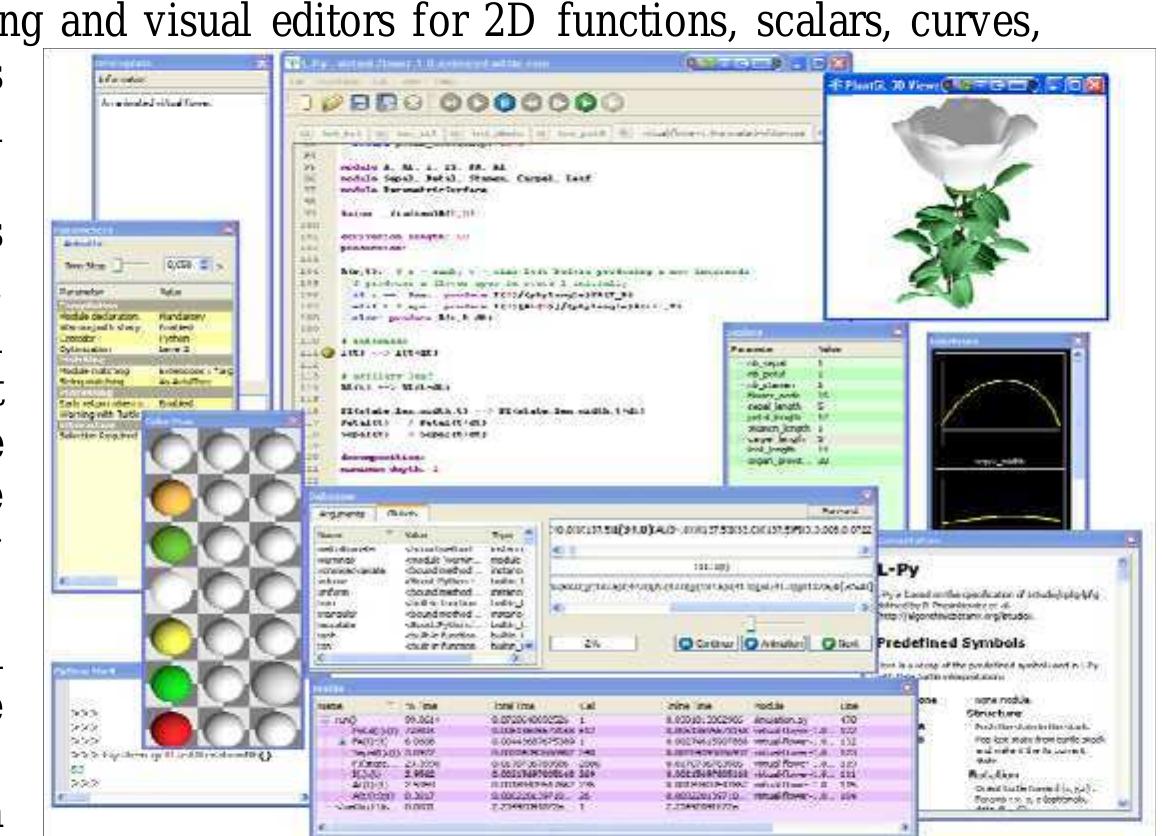Click the Open file pencil-folder icon
The height and width of the screenshot is (836, 1164).
[x=332, y=102]
